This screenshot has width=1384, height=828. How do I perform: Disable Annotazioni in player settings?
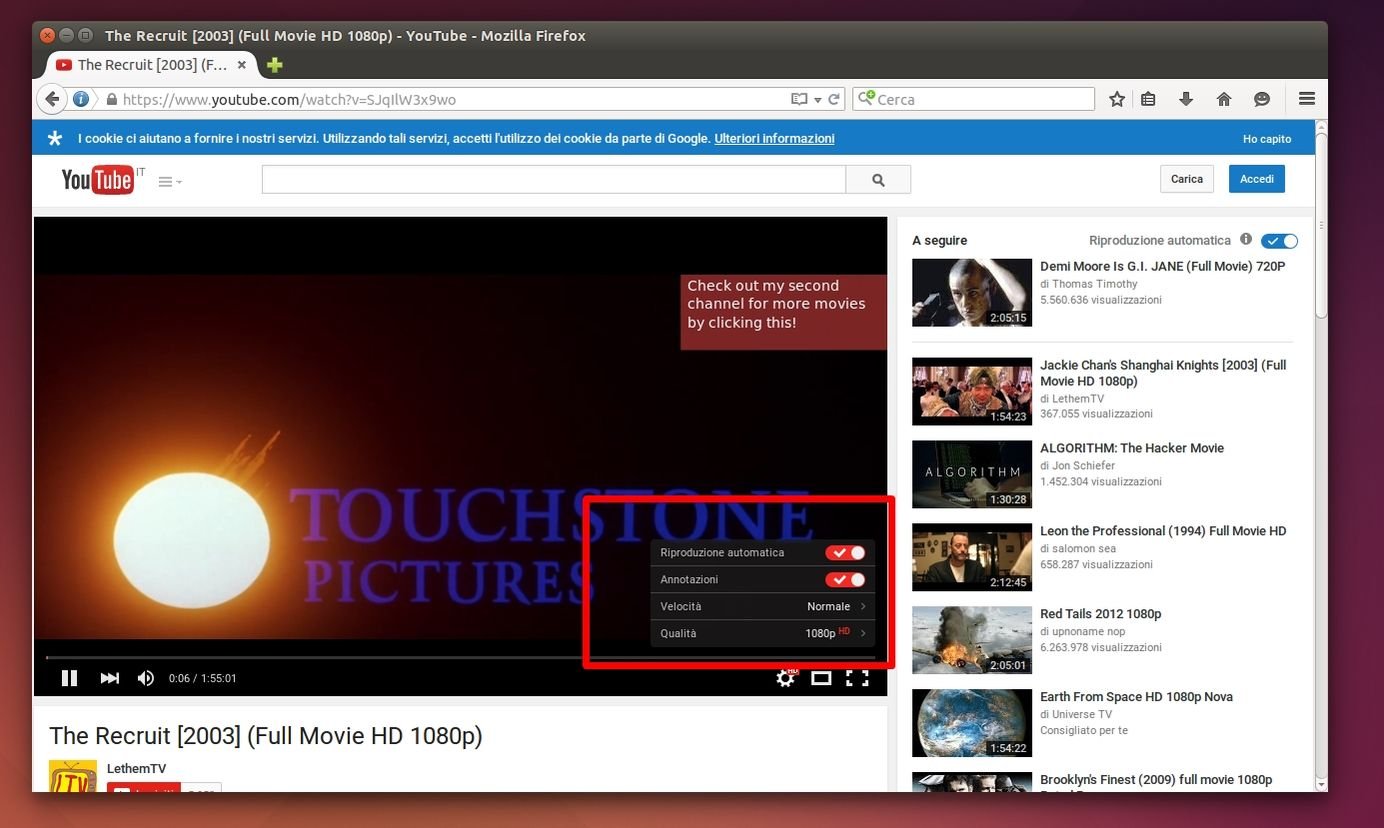coord(845,580)
